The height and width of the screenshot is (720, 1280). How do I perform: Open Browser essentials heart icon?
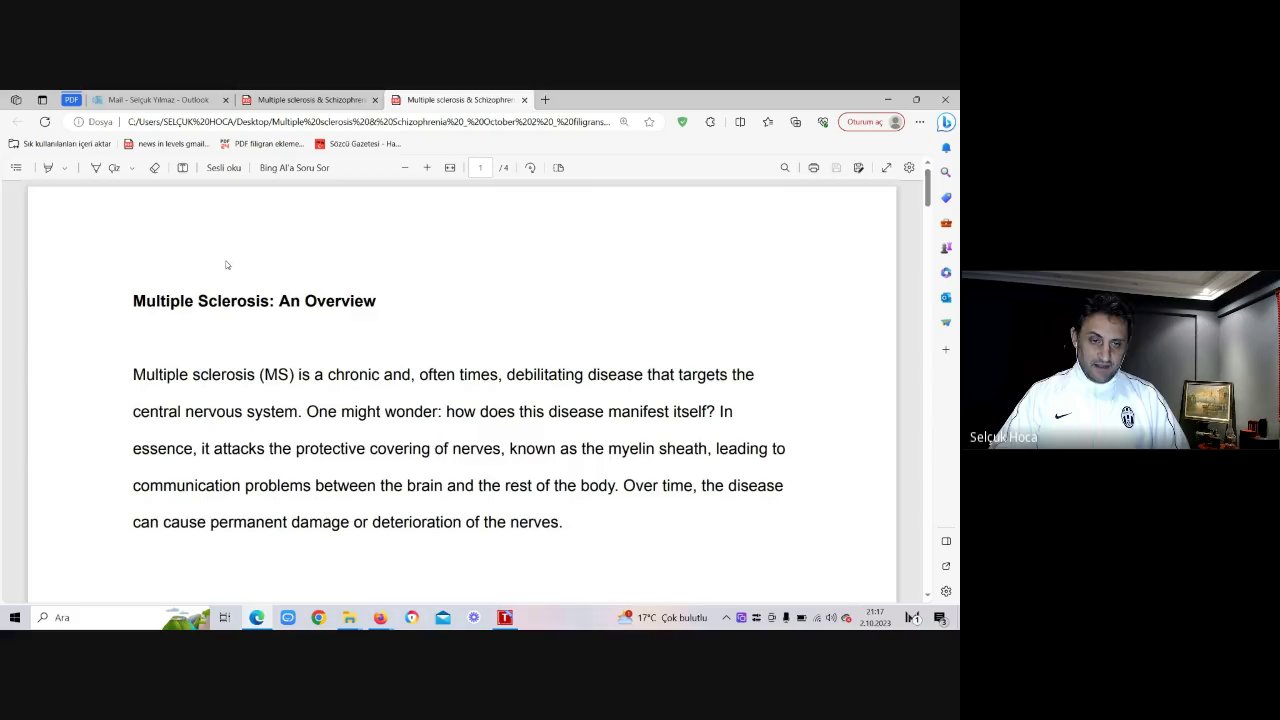click(x=823, y=122)
